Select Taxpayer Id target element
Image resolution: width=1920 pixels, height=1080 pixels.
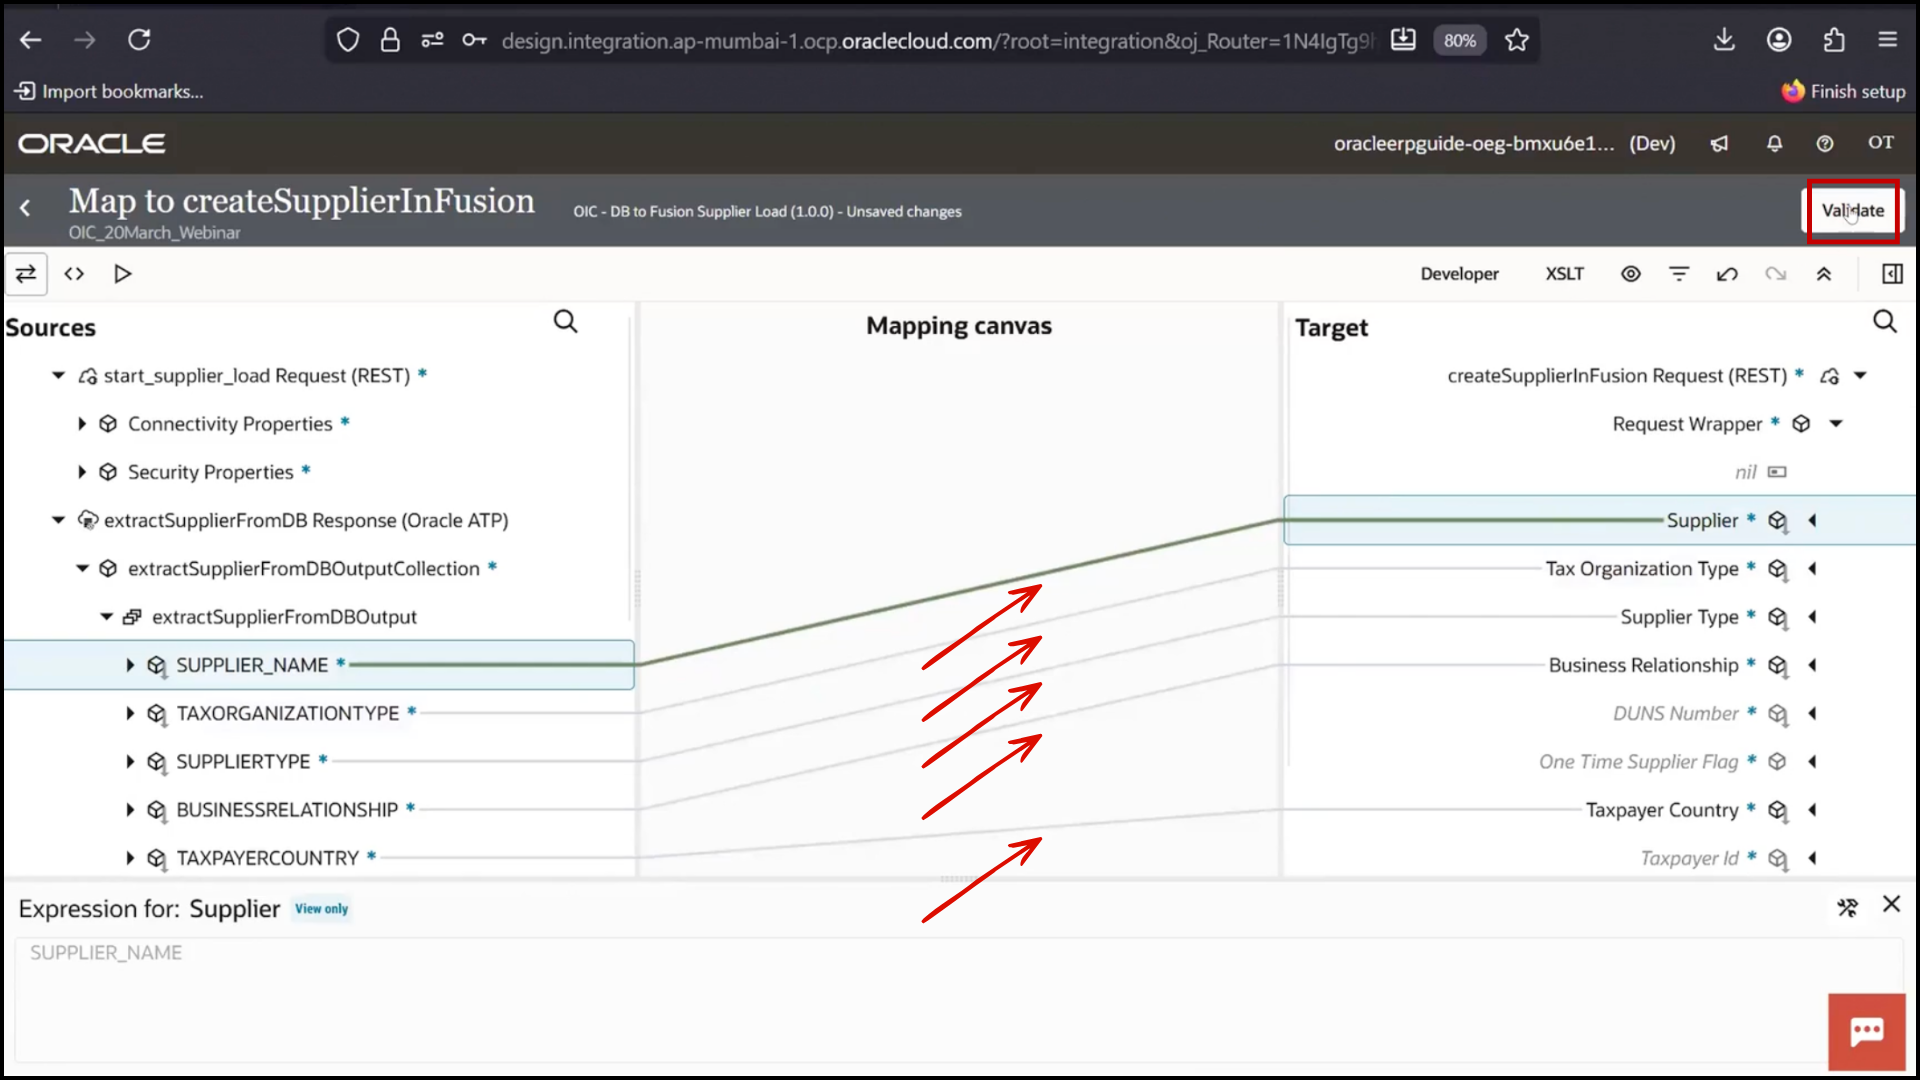1690,858
